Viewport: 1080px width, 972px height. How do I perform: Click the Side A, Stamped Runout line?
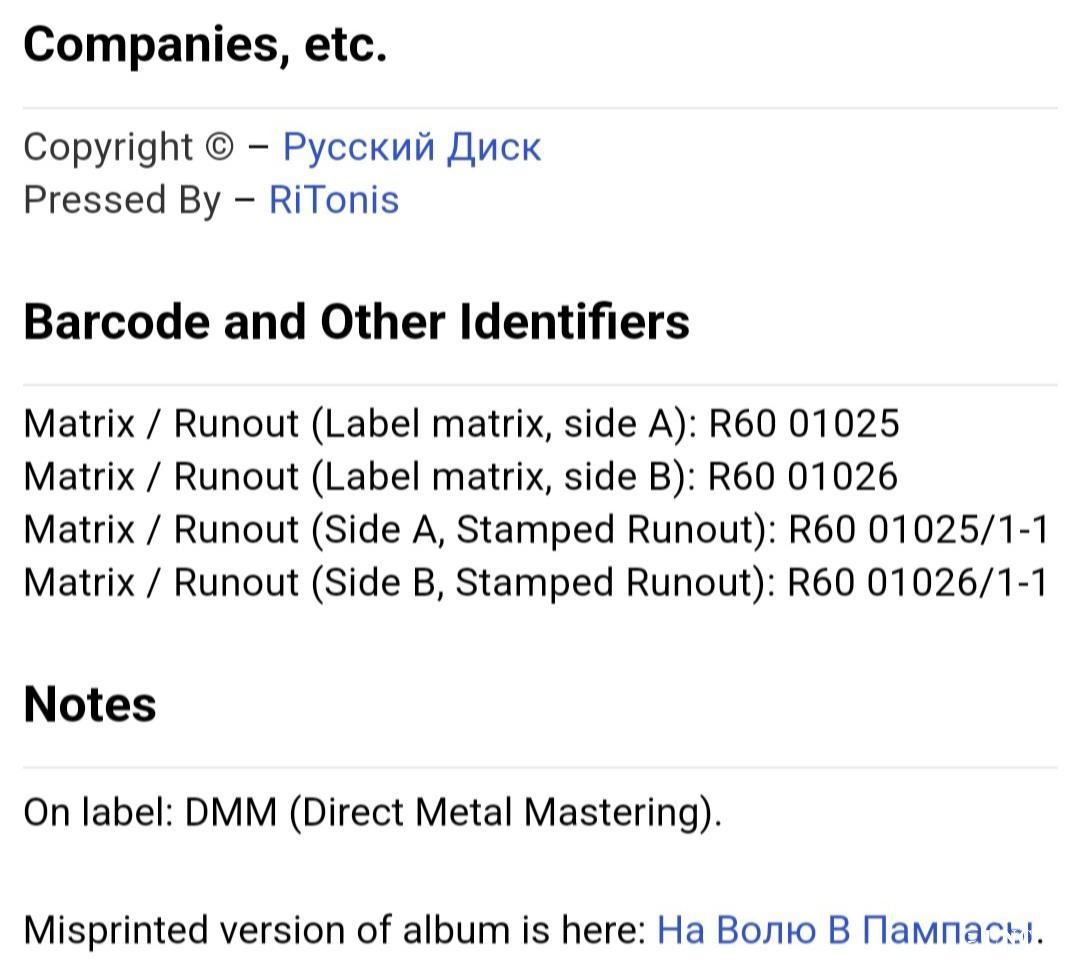536,530
